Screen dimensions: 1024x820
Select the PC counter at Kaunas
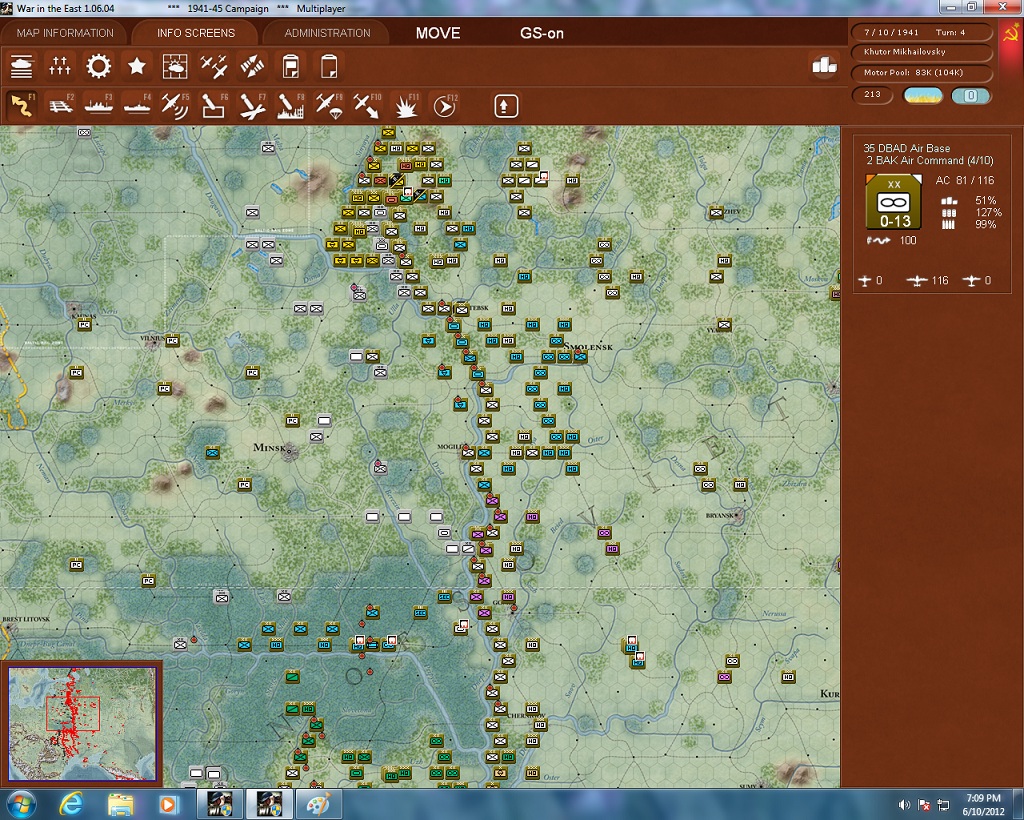[x=84, y=324]
